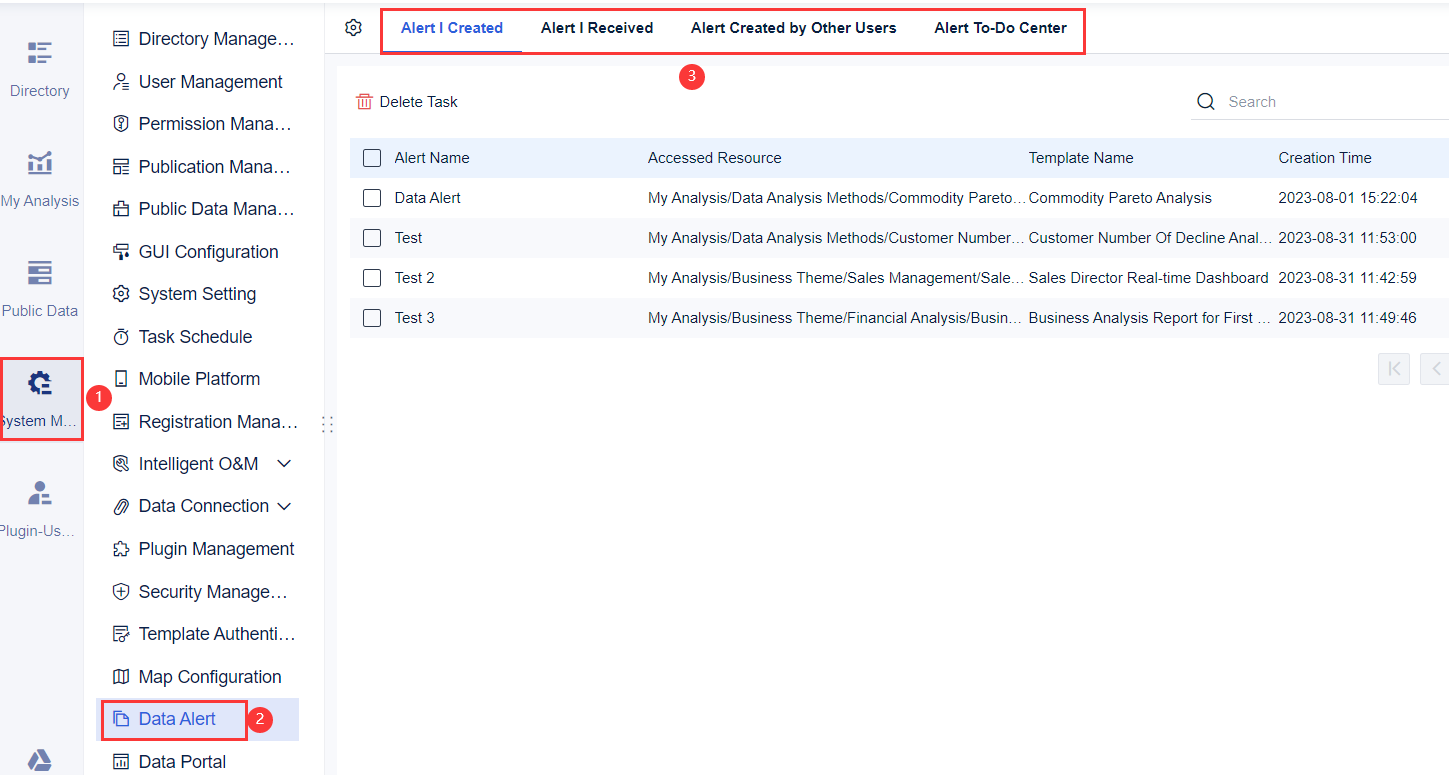Screen dimensions: 1449x775
Task: Collapse the left panel using the resize handle
Action: click(x=327, y=424)
